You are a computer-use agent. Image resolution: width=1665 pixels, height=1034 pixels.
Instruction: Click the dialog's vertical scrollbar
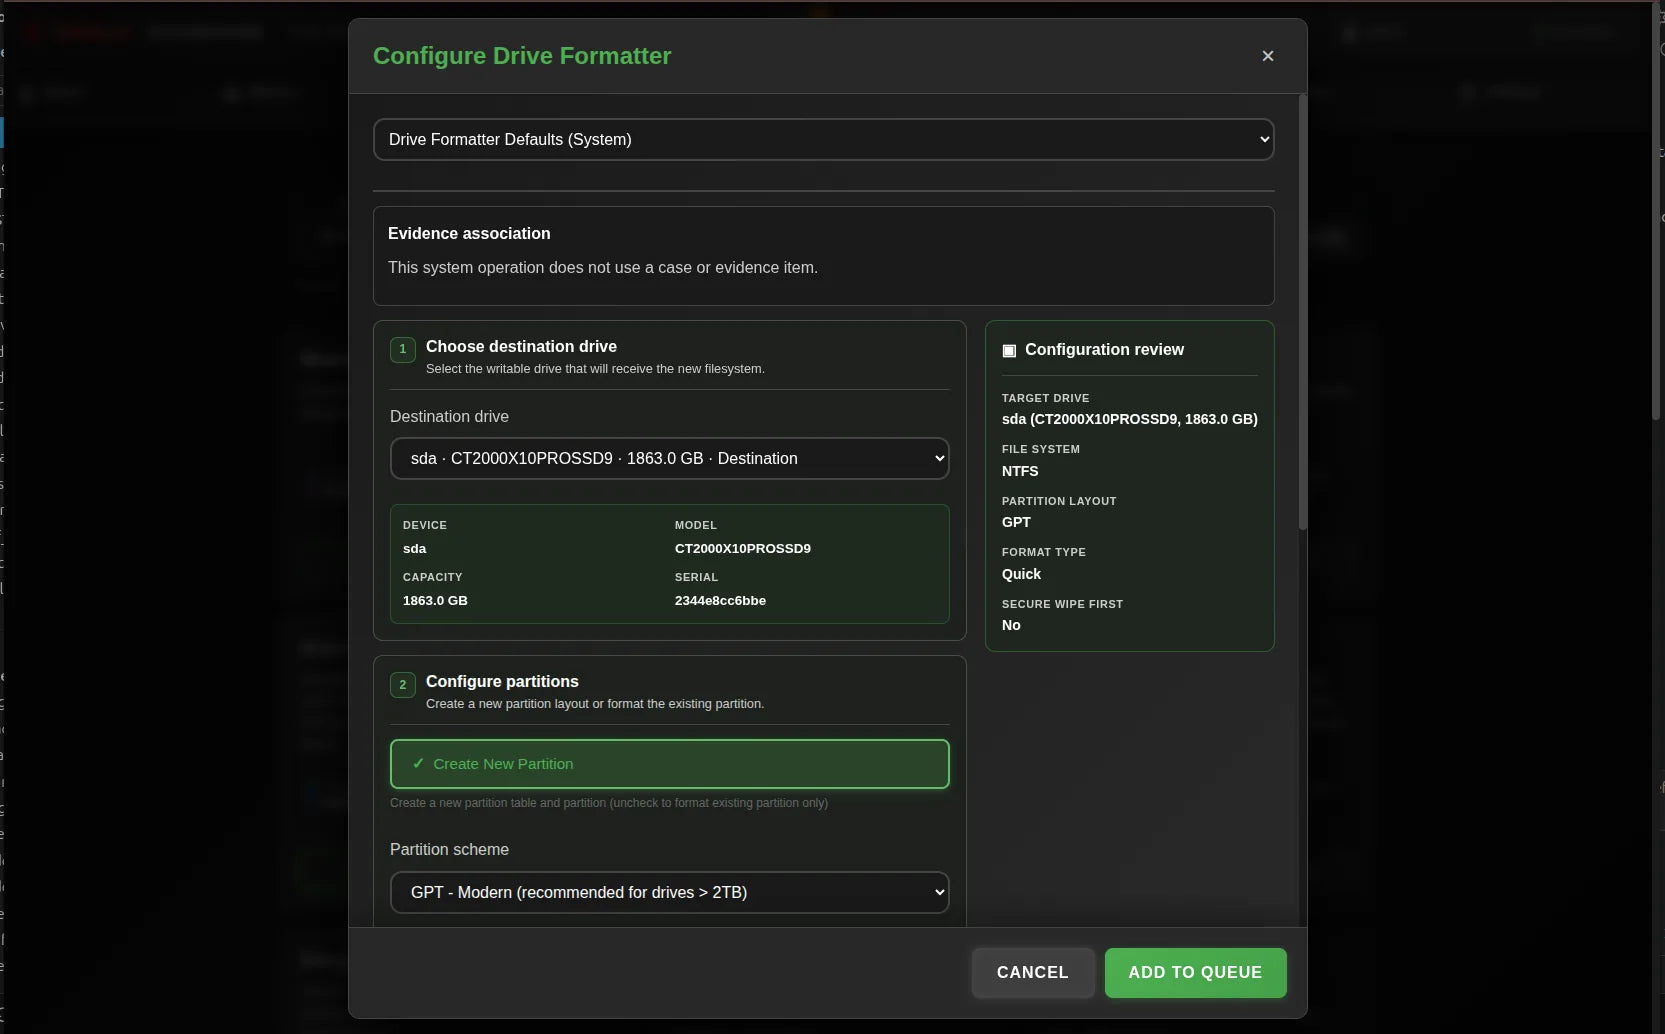pos(1302,312)
